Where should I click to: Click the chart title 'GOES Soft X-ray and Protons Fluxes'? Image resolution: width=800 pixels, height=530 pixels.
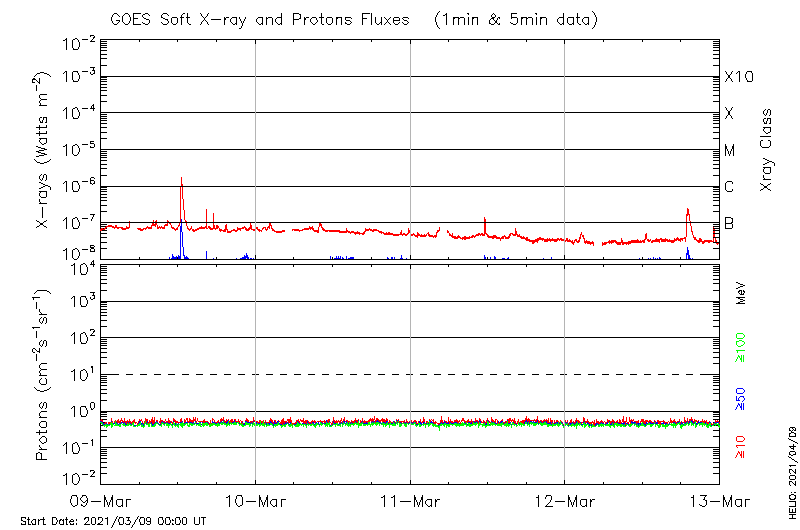point(262,20)
